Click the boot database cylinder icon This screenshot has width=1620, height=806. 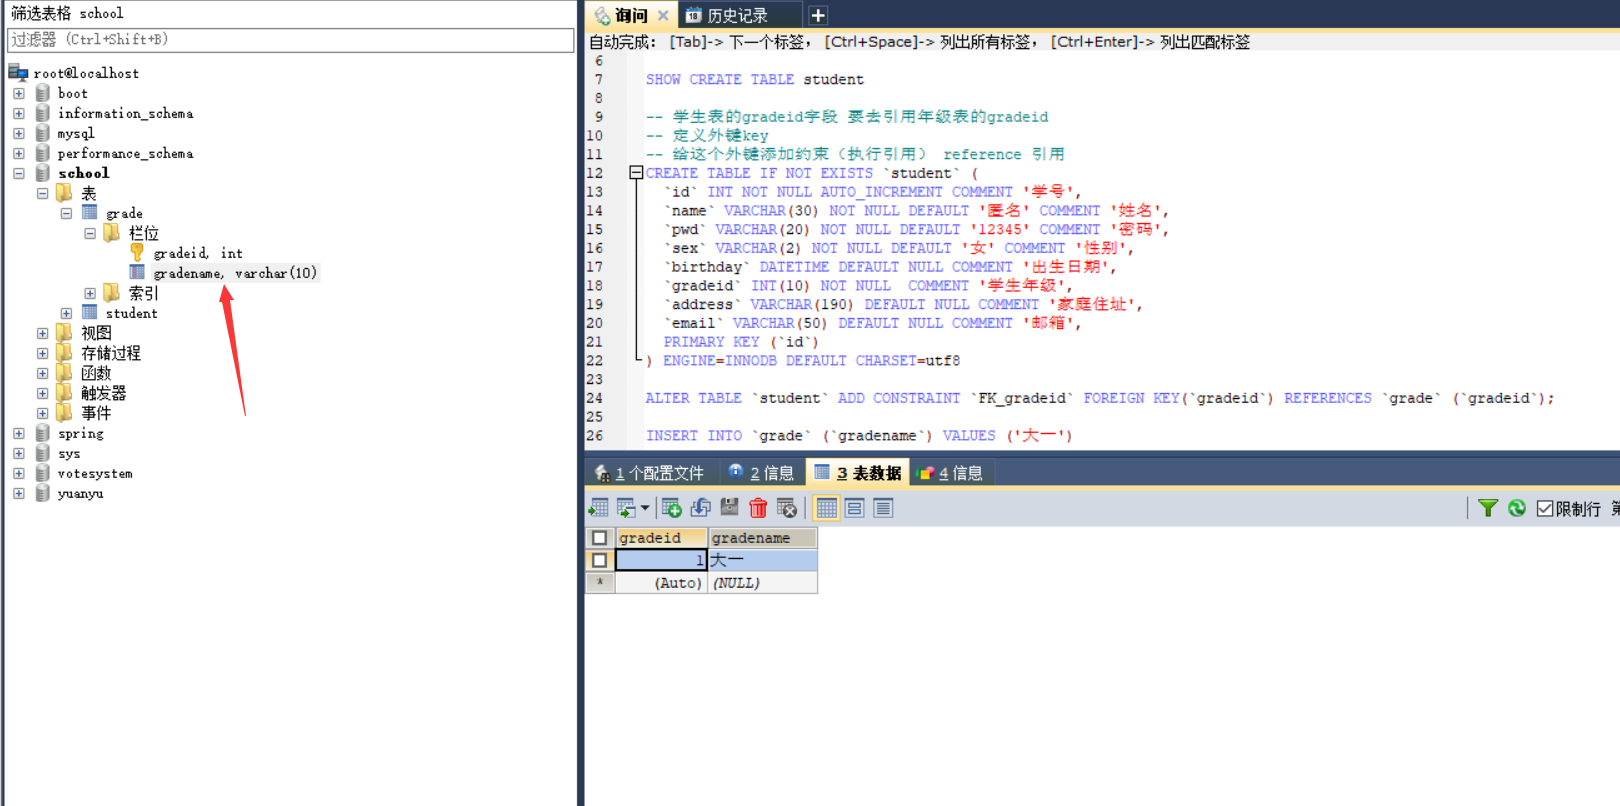[x=42, y=92]
